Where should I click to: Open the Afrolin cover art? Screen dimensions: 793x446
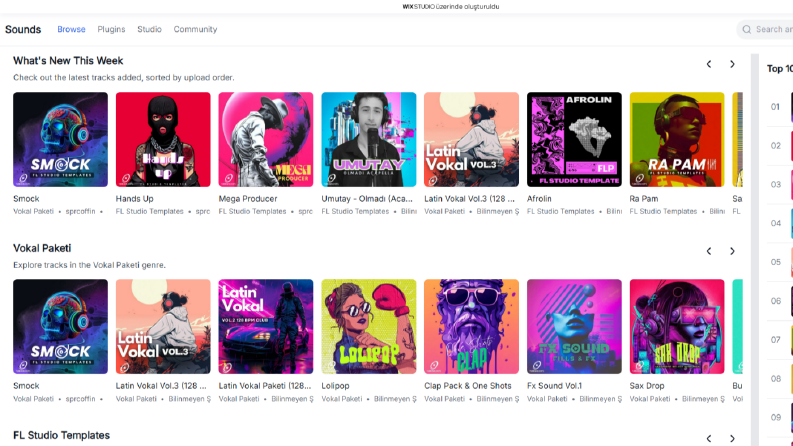[574, 140]
